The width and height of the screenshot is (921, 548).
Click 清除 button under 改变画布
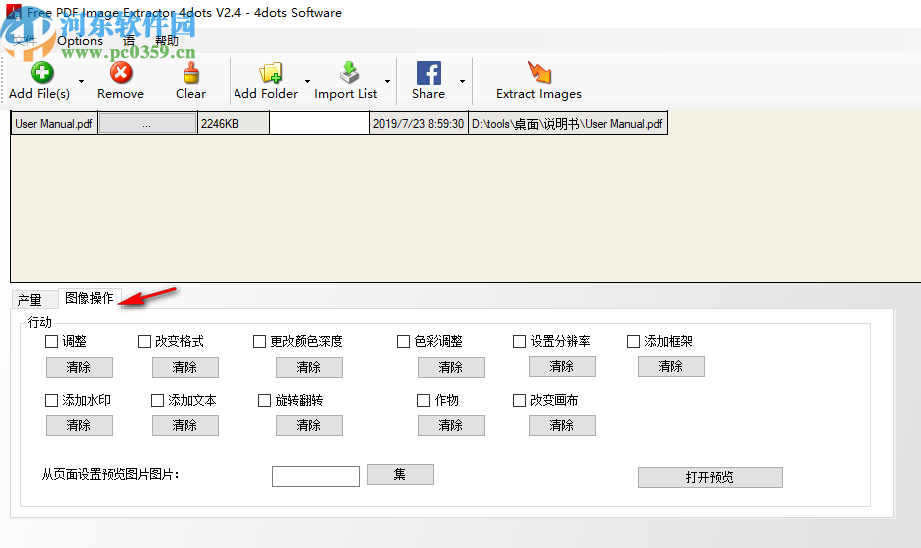tap(562, 425)
